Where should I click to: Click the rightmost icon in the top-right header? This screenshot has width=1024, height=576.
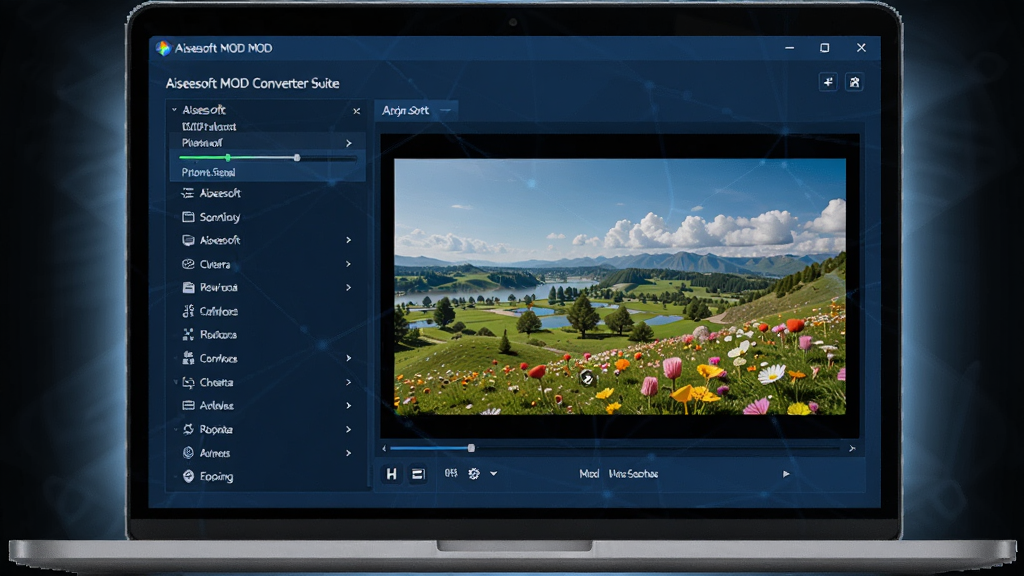point(854,82)
